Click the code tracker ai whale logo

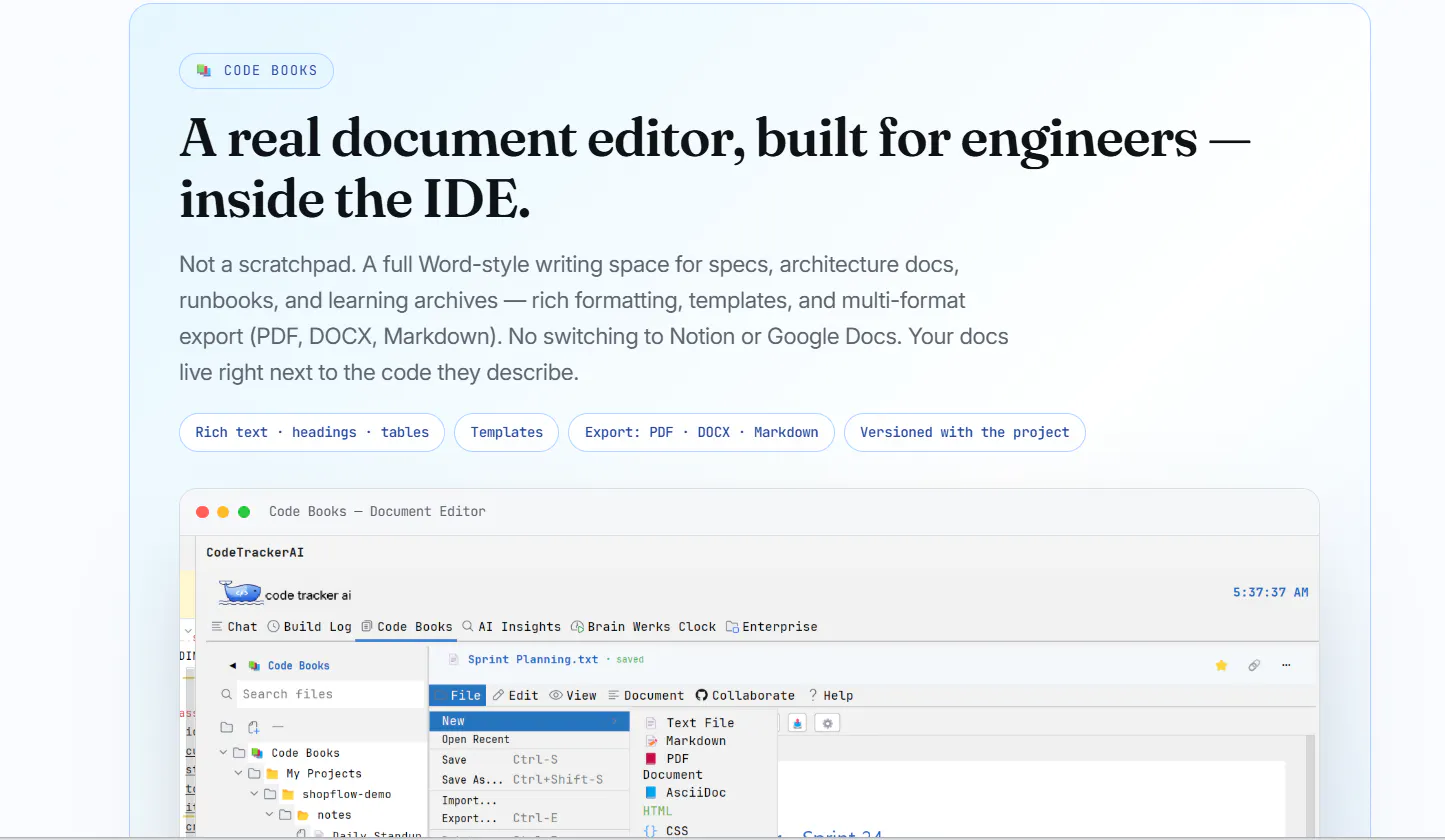pyautogui.click(x=240, y=593)
